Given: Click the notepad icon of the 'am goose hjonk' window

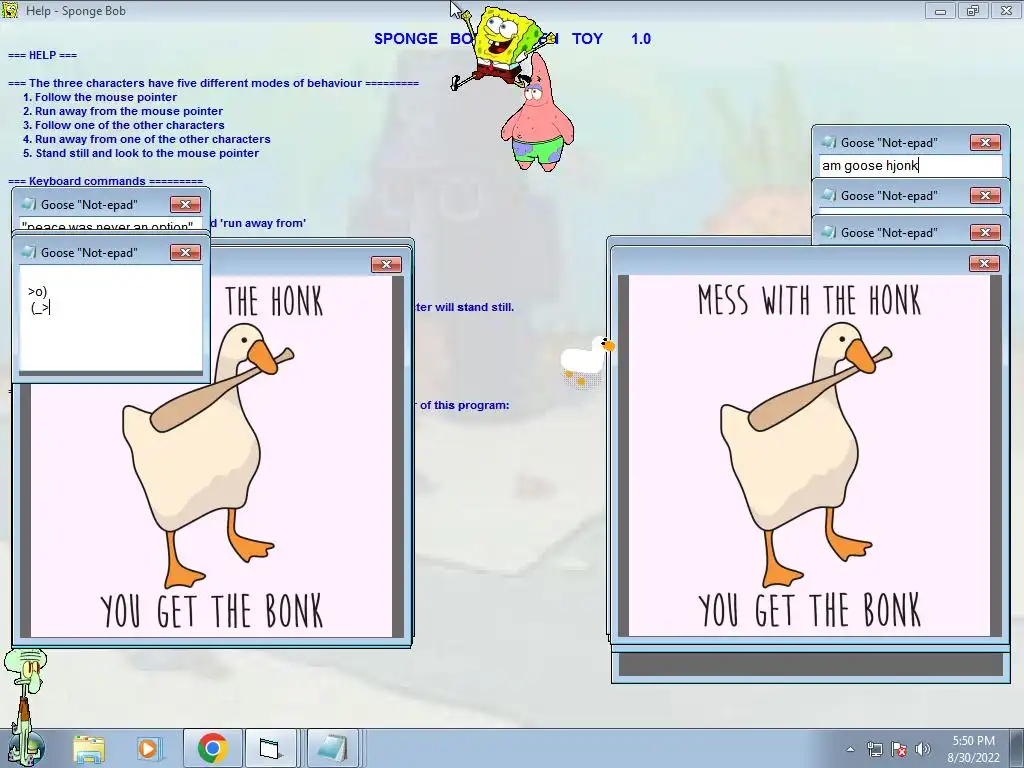Looking at the screenshot, I should (828, 142).
